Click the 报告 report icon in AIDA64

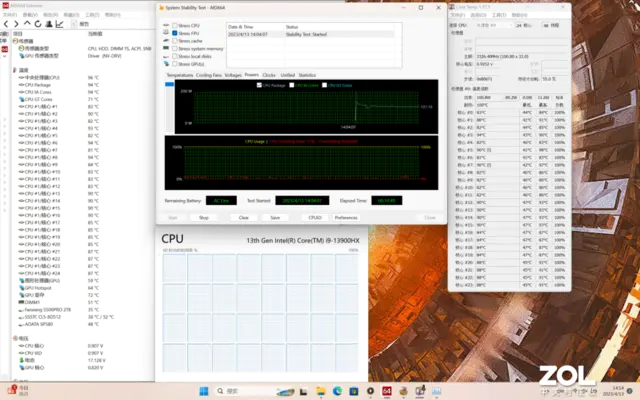pos(74,24)
